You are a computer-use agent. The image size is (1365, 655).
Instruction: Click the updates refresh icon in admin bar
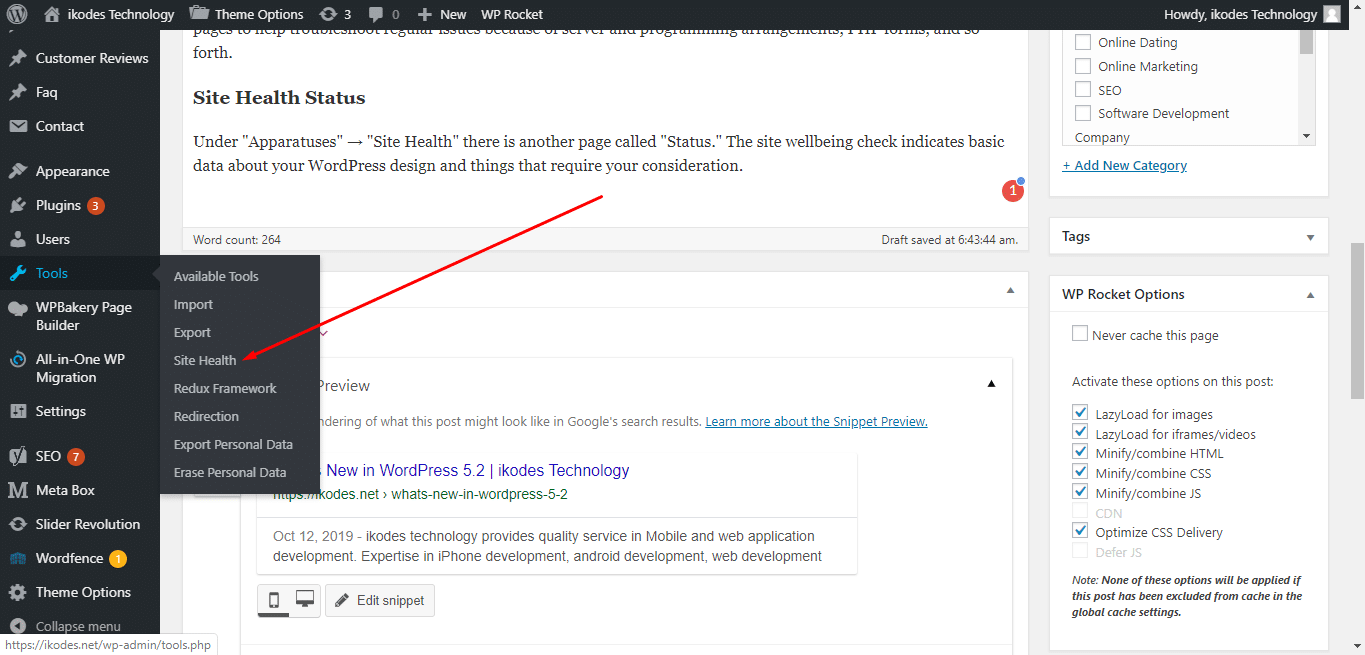(x=328, y=14)
